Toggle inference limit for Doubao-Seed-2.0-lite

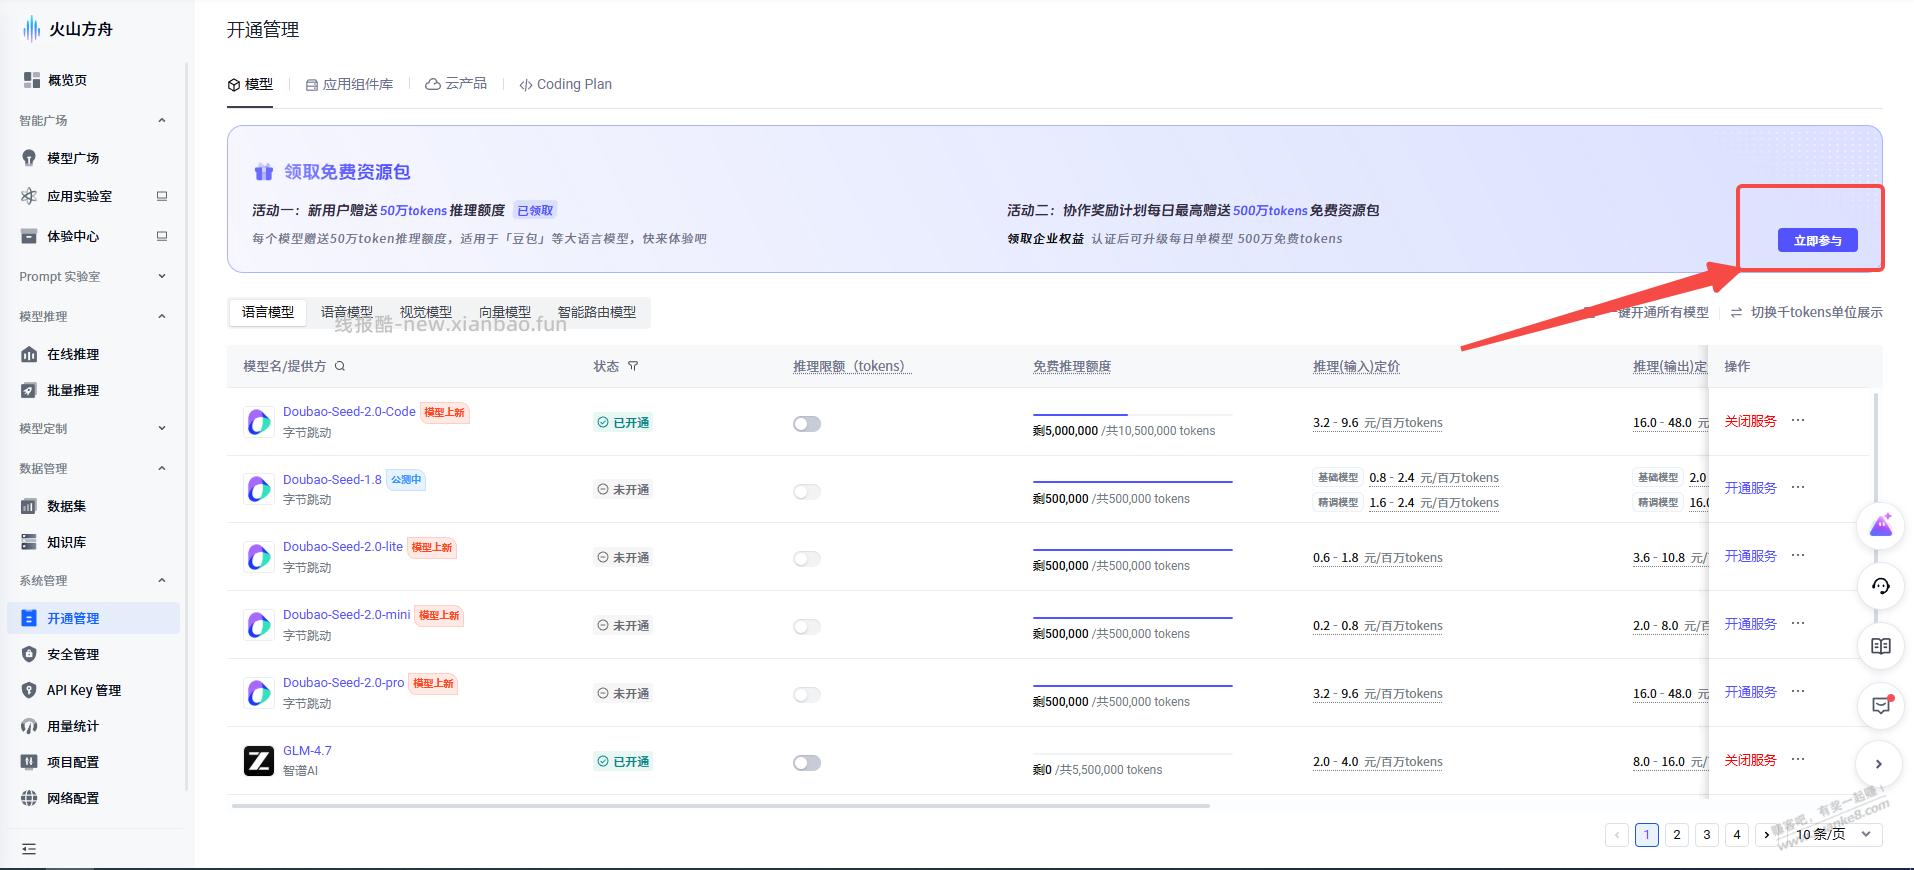tap(807, 559)
